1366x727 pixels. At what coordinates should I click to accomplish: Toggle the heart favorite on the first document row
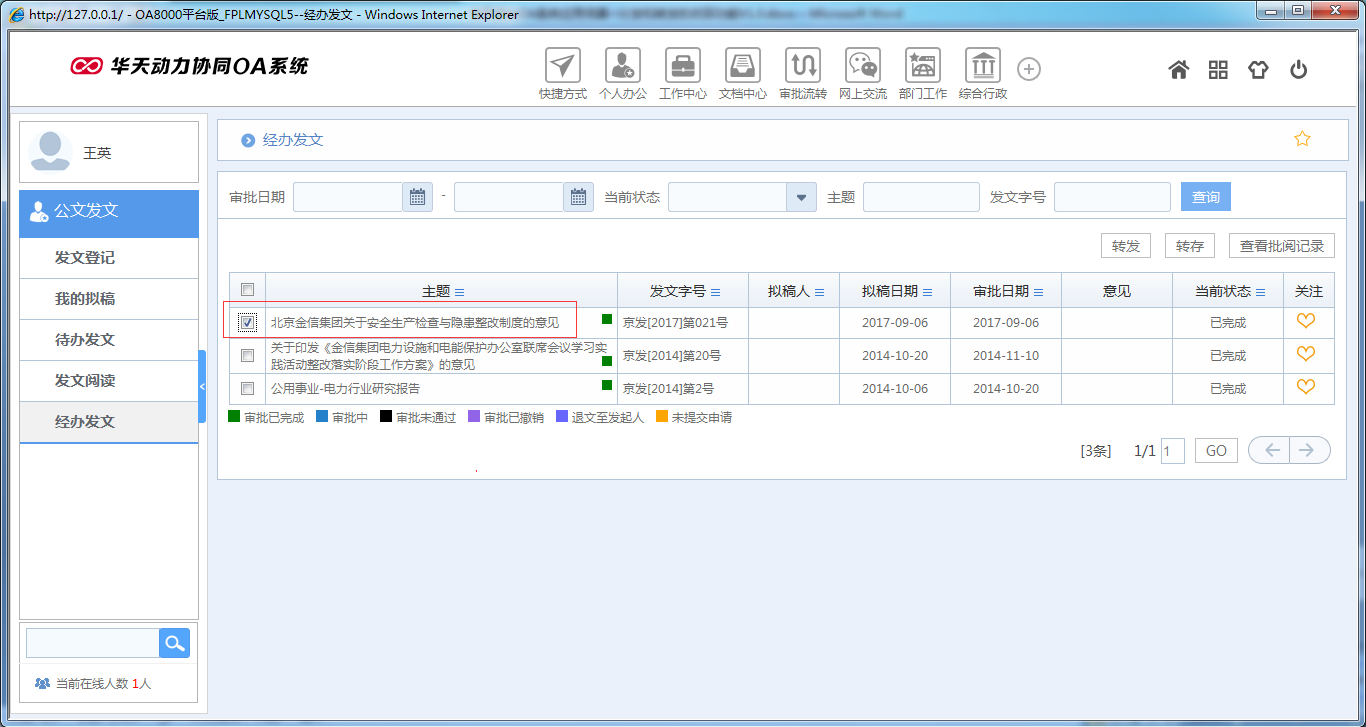click(x=1306, y=320)
